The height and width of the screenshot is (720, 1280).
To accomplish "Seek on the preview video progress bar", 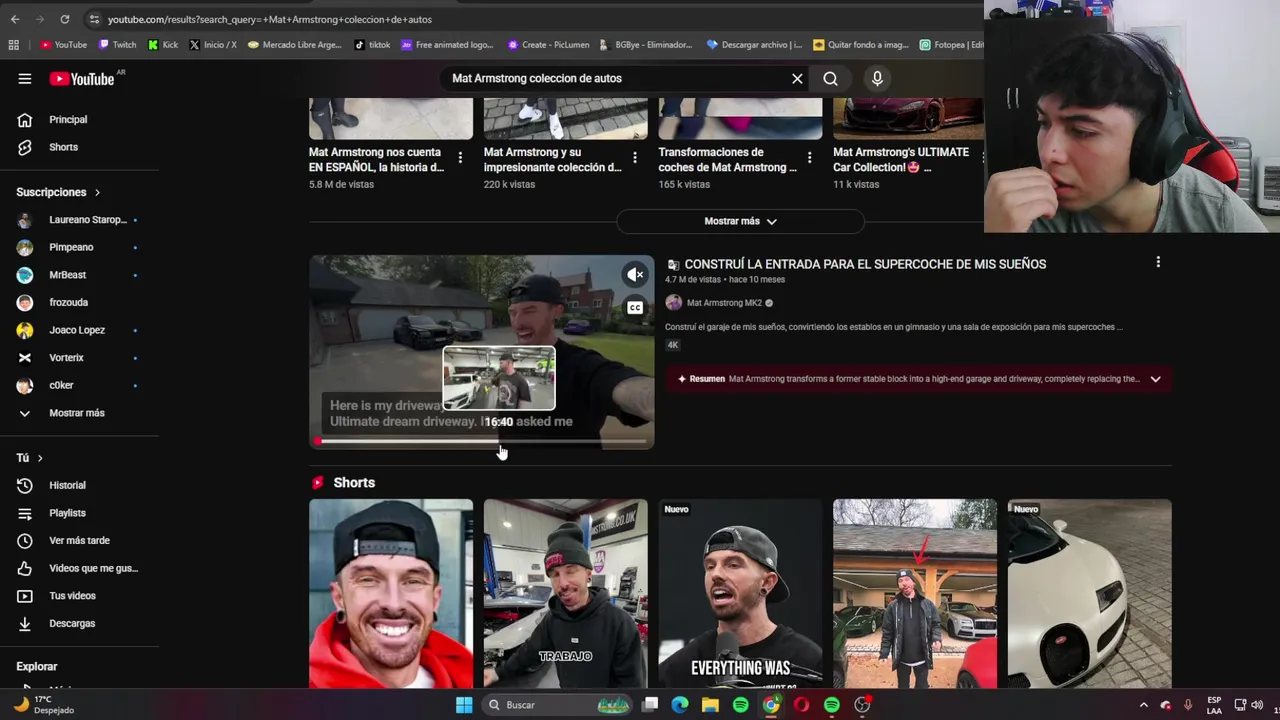I will [x=482, y=440].
